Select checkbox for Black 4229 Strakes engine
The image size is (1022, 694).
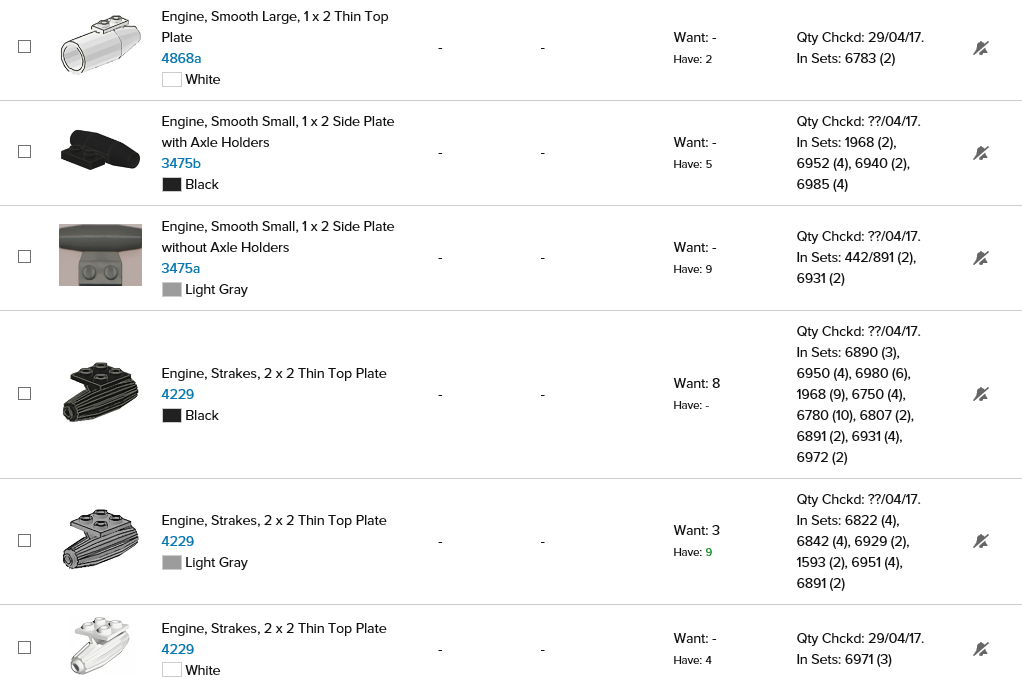[x=25, y=394]
